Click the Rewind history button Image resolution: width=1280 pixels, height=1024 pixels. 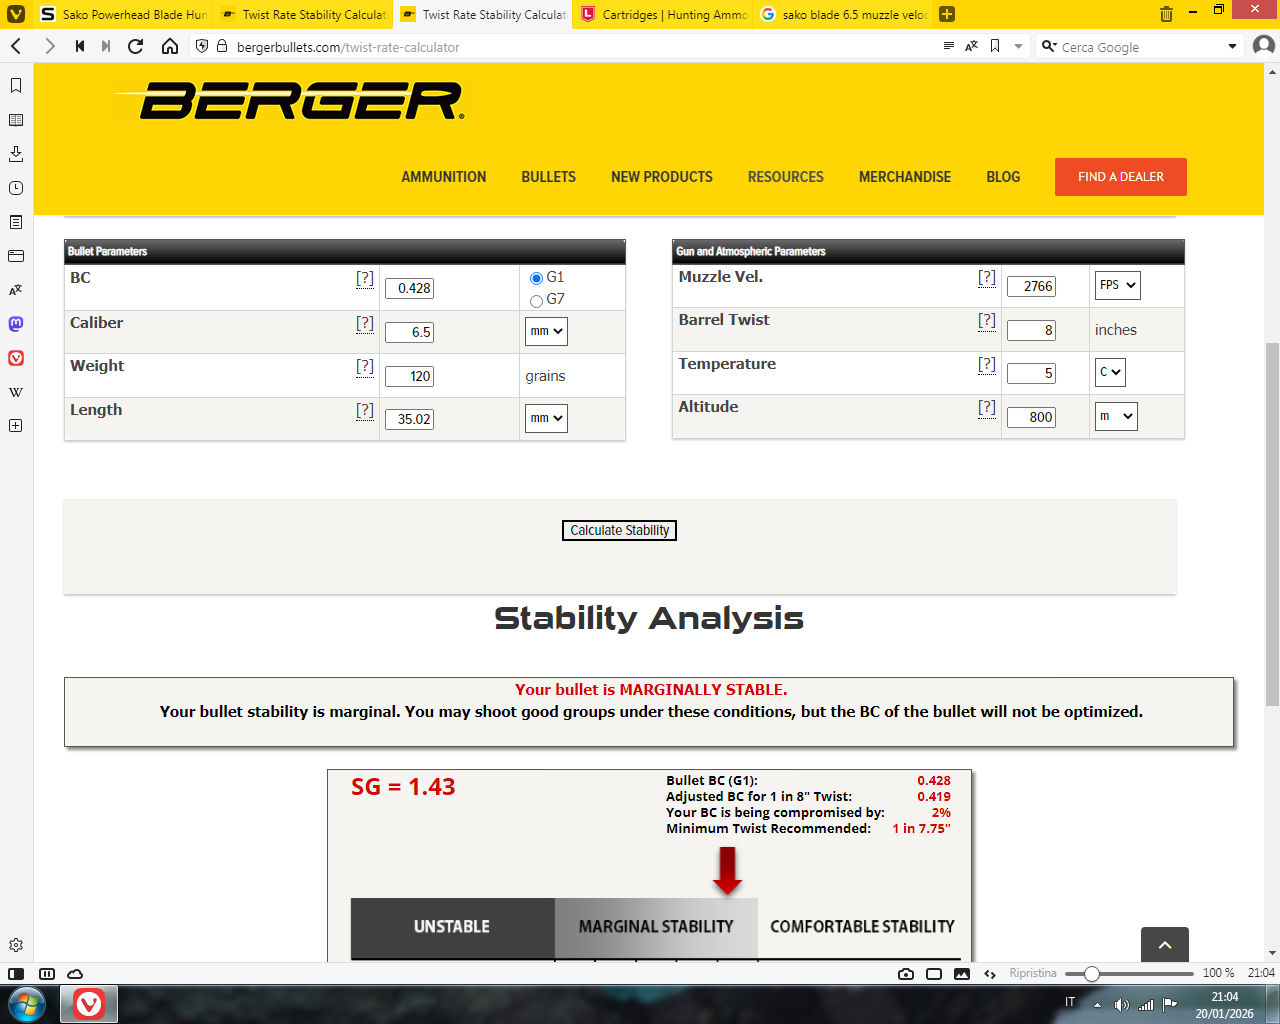click(79, 46)
